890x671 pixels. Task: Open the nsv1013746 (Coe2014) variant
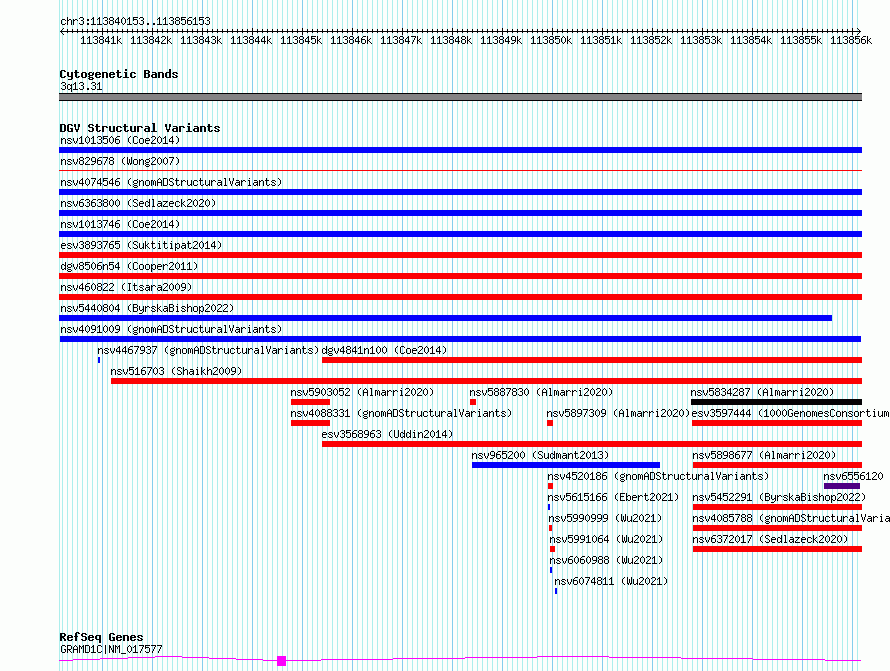pyautogui.click(x=120, y=224)
